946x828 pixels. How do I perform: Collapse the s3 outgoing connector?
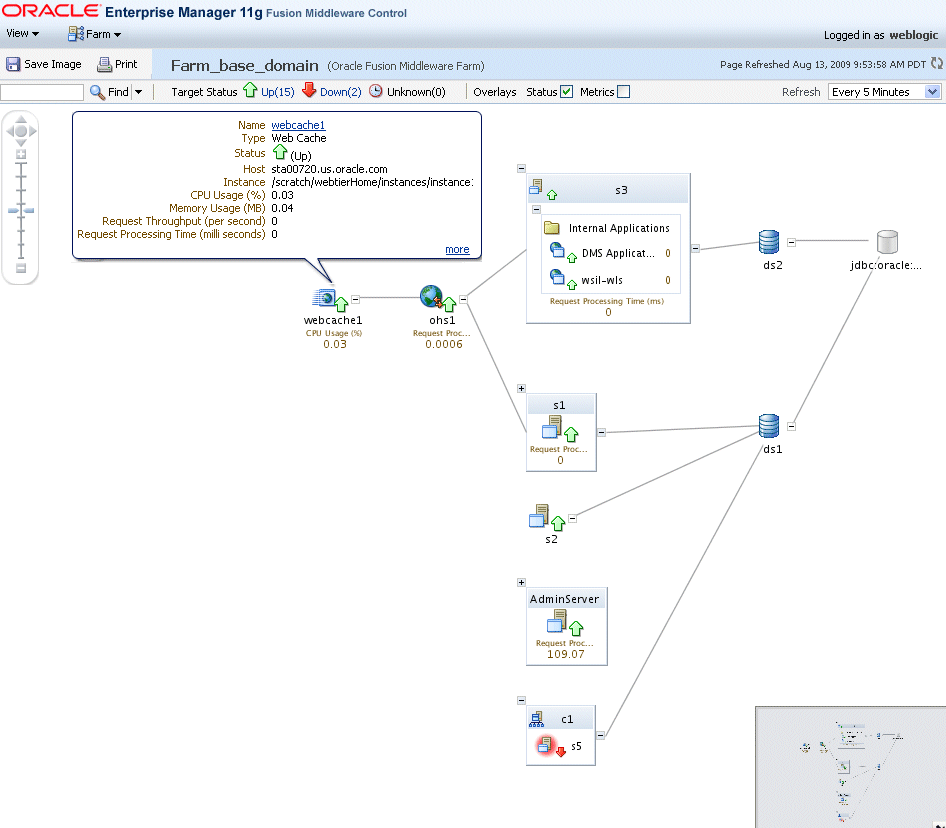click(x=696, y=248)
